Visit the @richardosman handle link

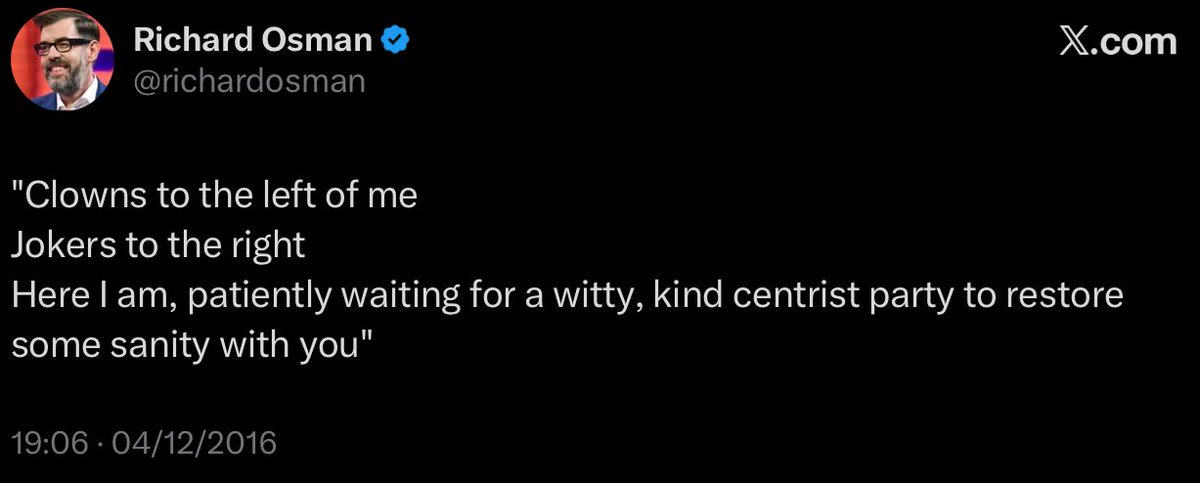pos(249,81)
